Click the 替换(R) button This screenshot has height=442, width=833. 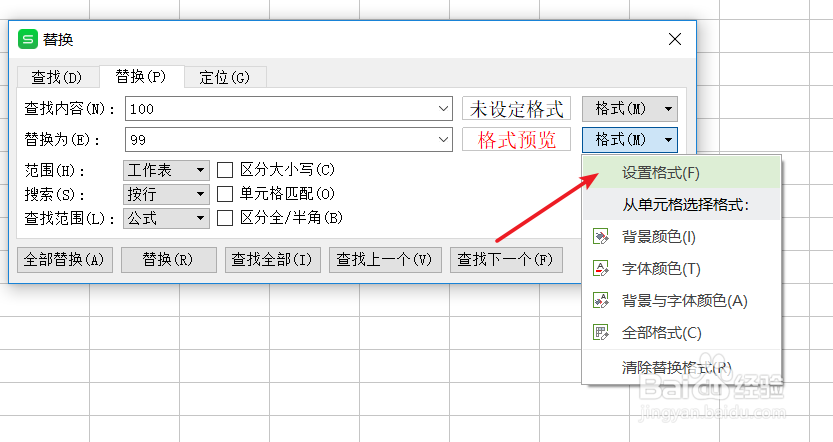click(x=168, y=260)
